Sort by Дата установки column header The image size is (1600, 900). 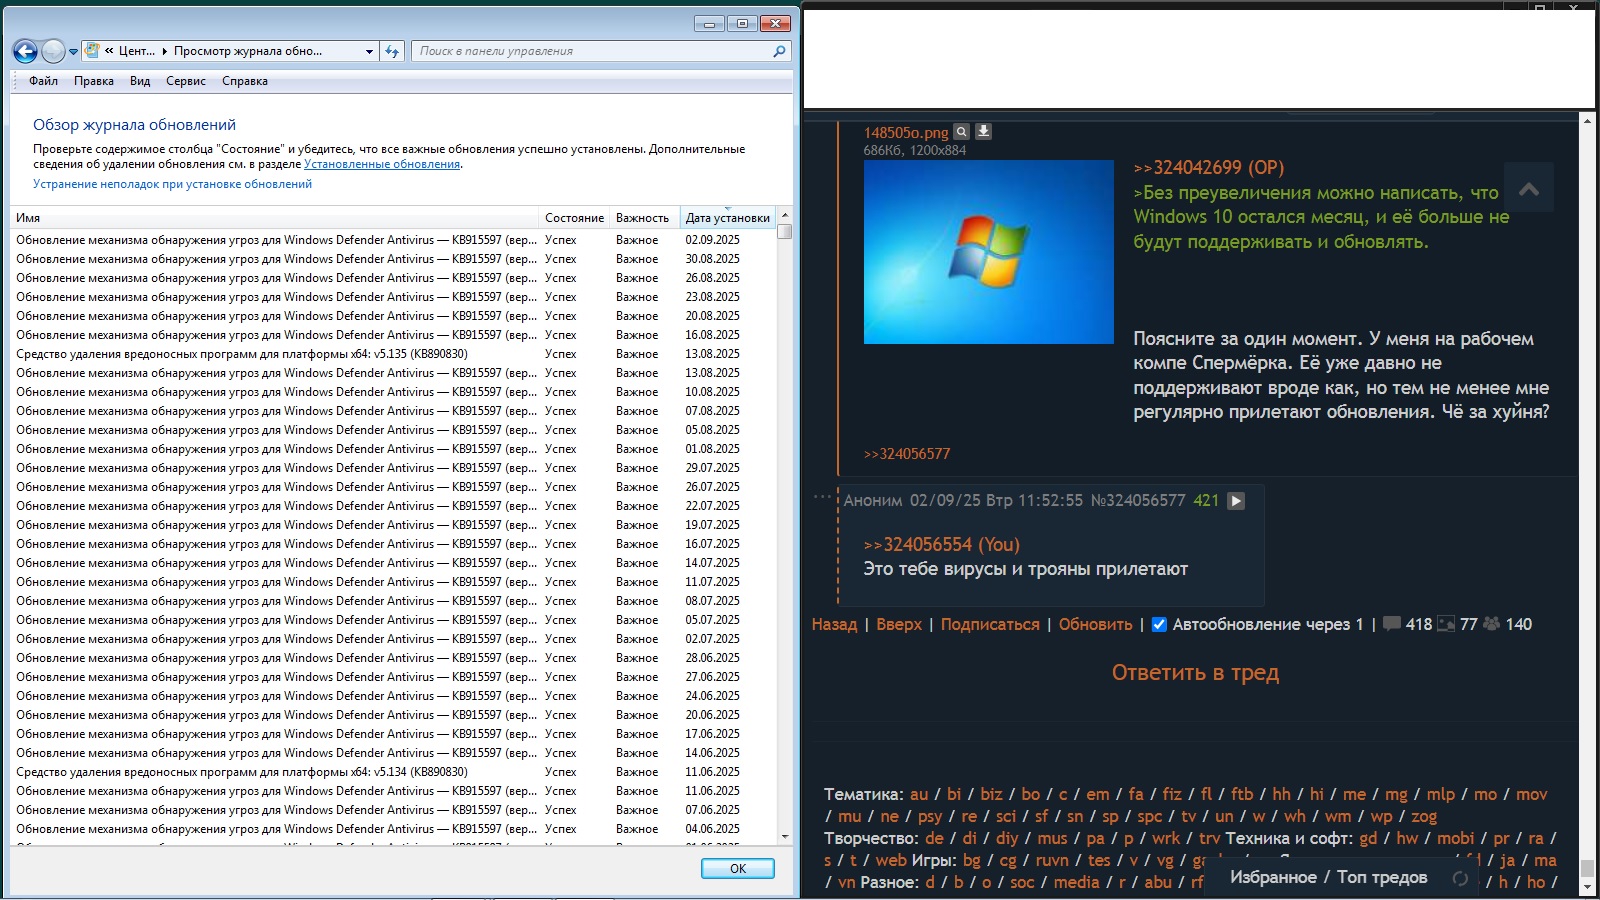(727, 218)
